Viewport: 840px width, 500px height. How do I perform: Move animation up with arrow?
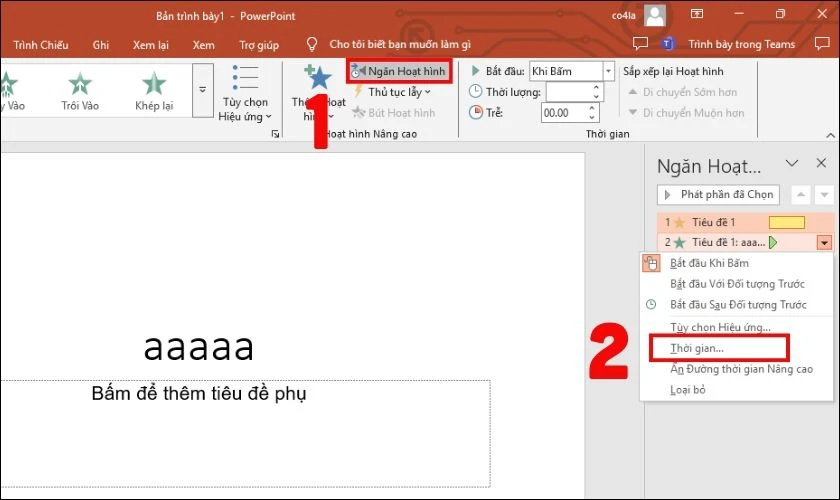pos(800,195)
